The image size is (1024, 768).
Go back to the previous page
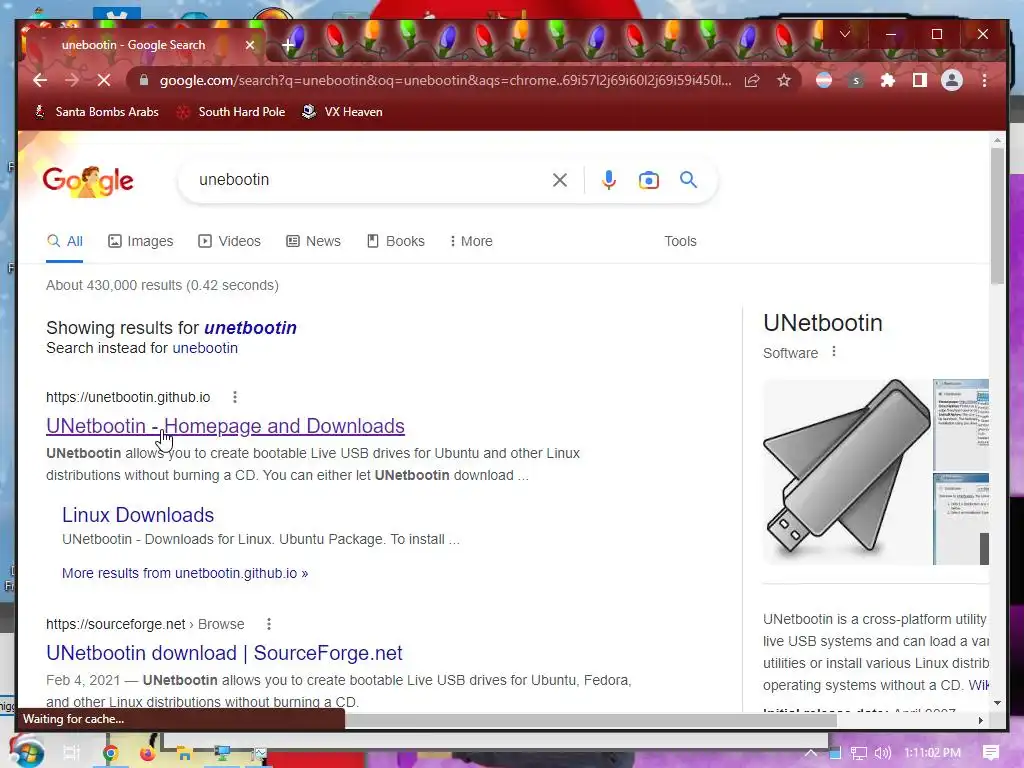click(x=40, y=80)
